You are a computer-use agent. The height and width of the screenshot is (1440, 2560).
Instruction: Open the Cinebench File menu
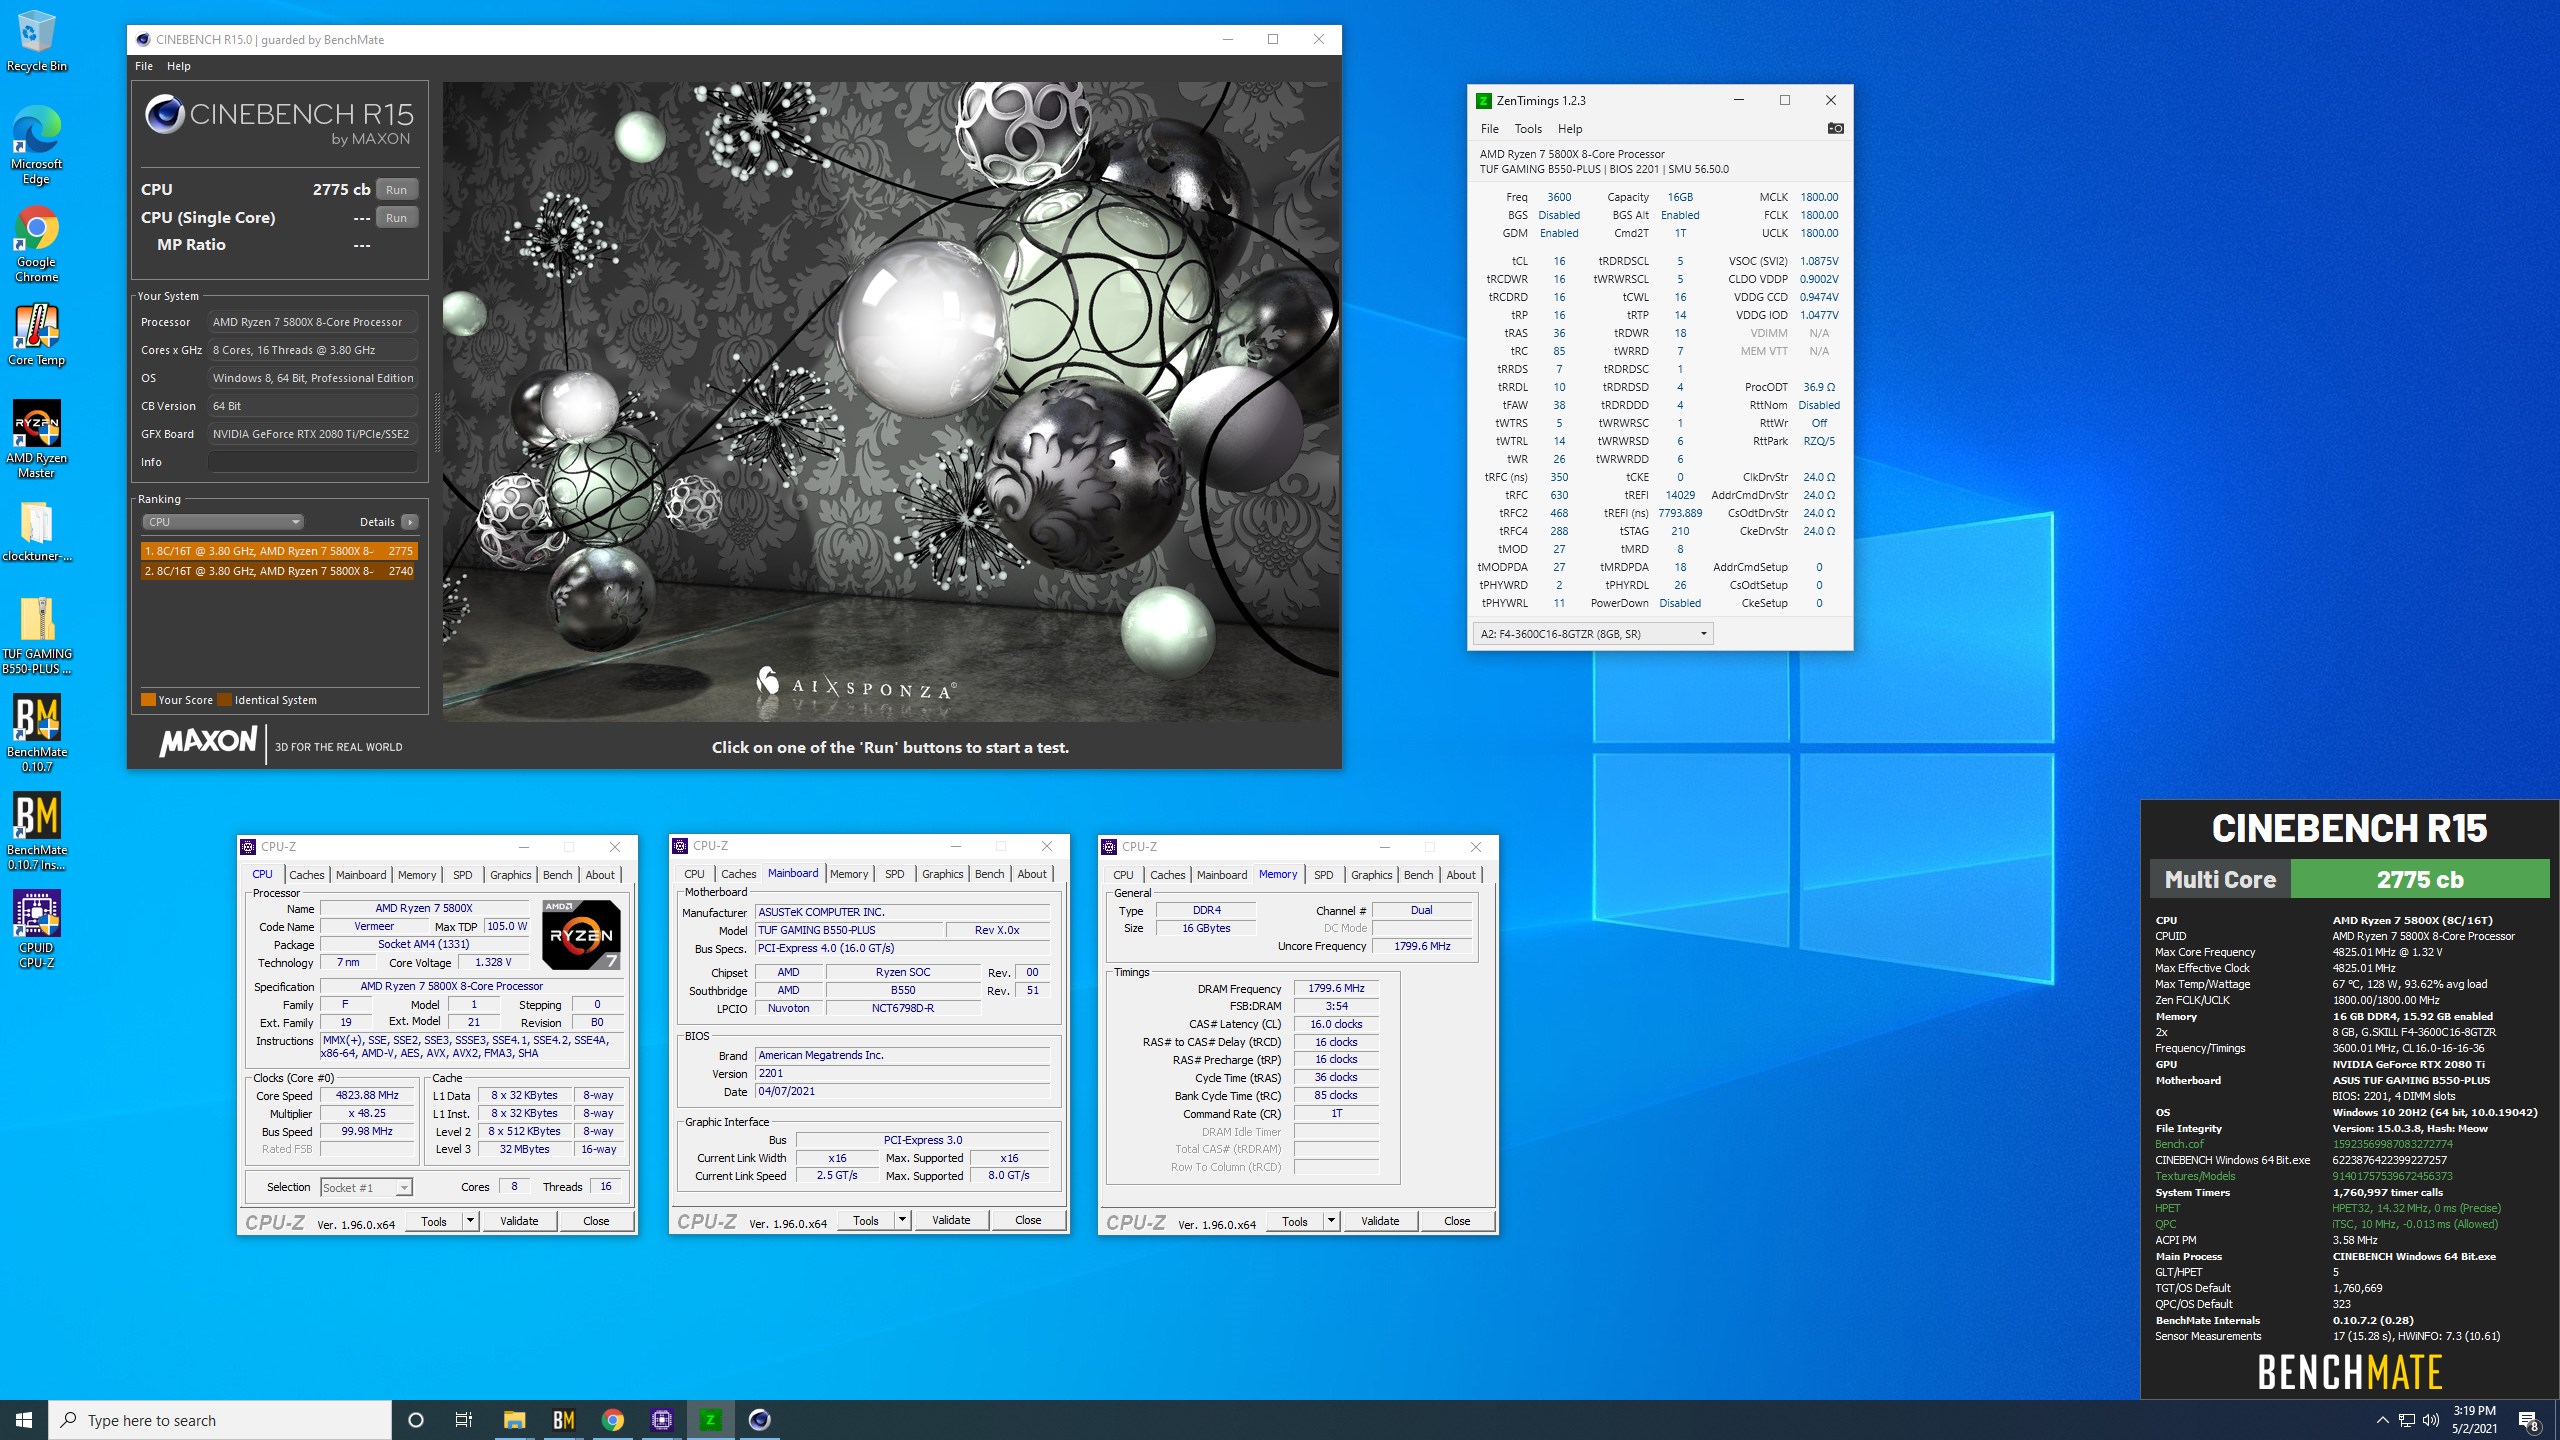point(144,66)
